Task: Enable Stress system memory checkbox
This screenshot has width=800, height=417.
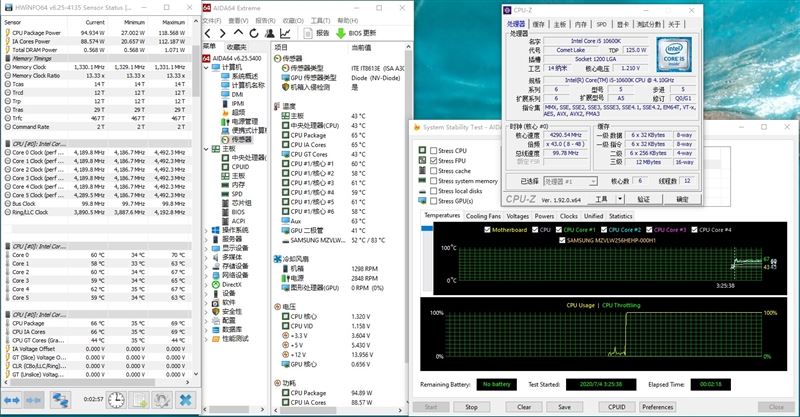Action: (x=433, y=181)
